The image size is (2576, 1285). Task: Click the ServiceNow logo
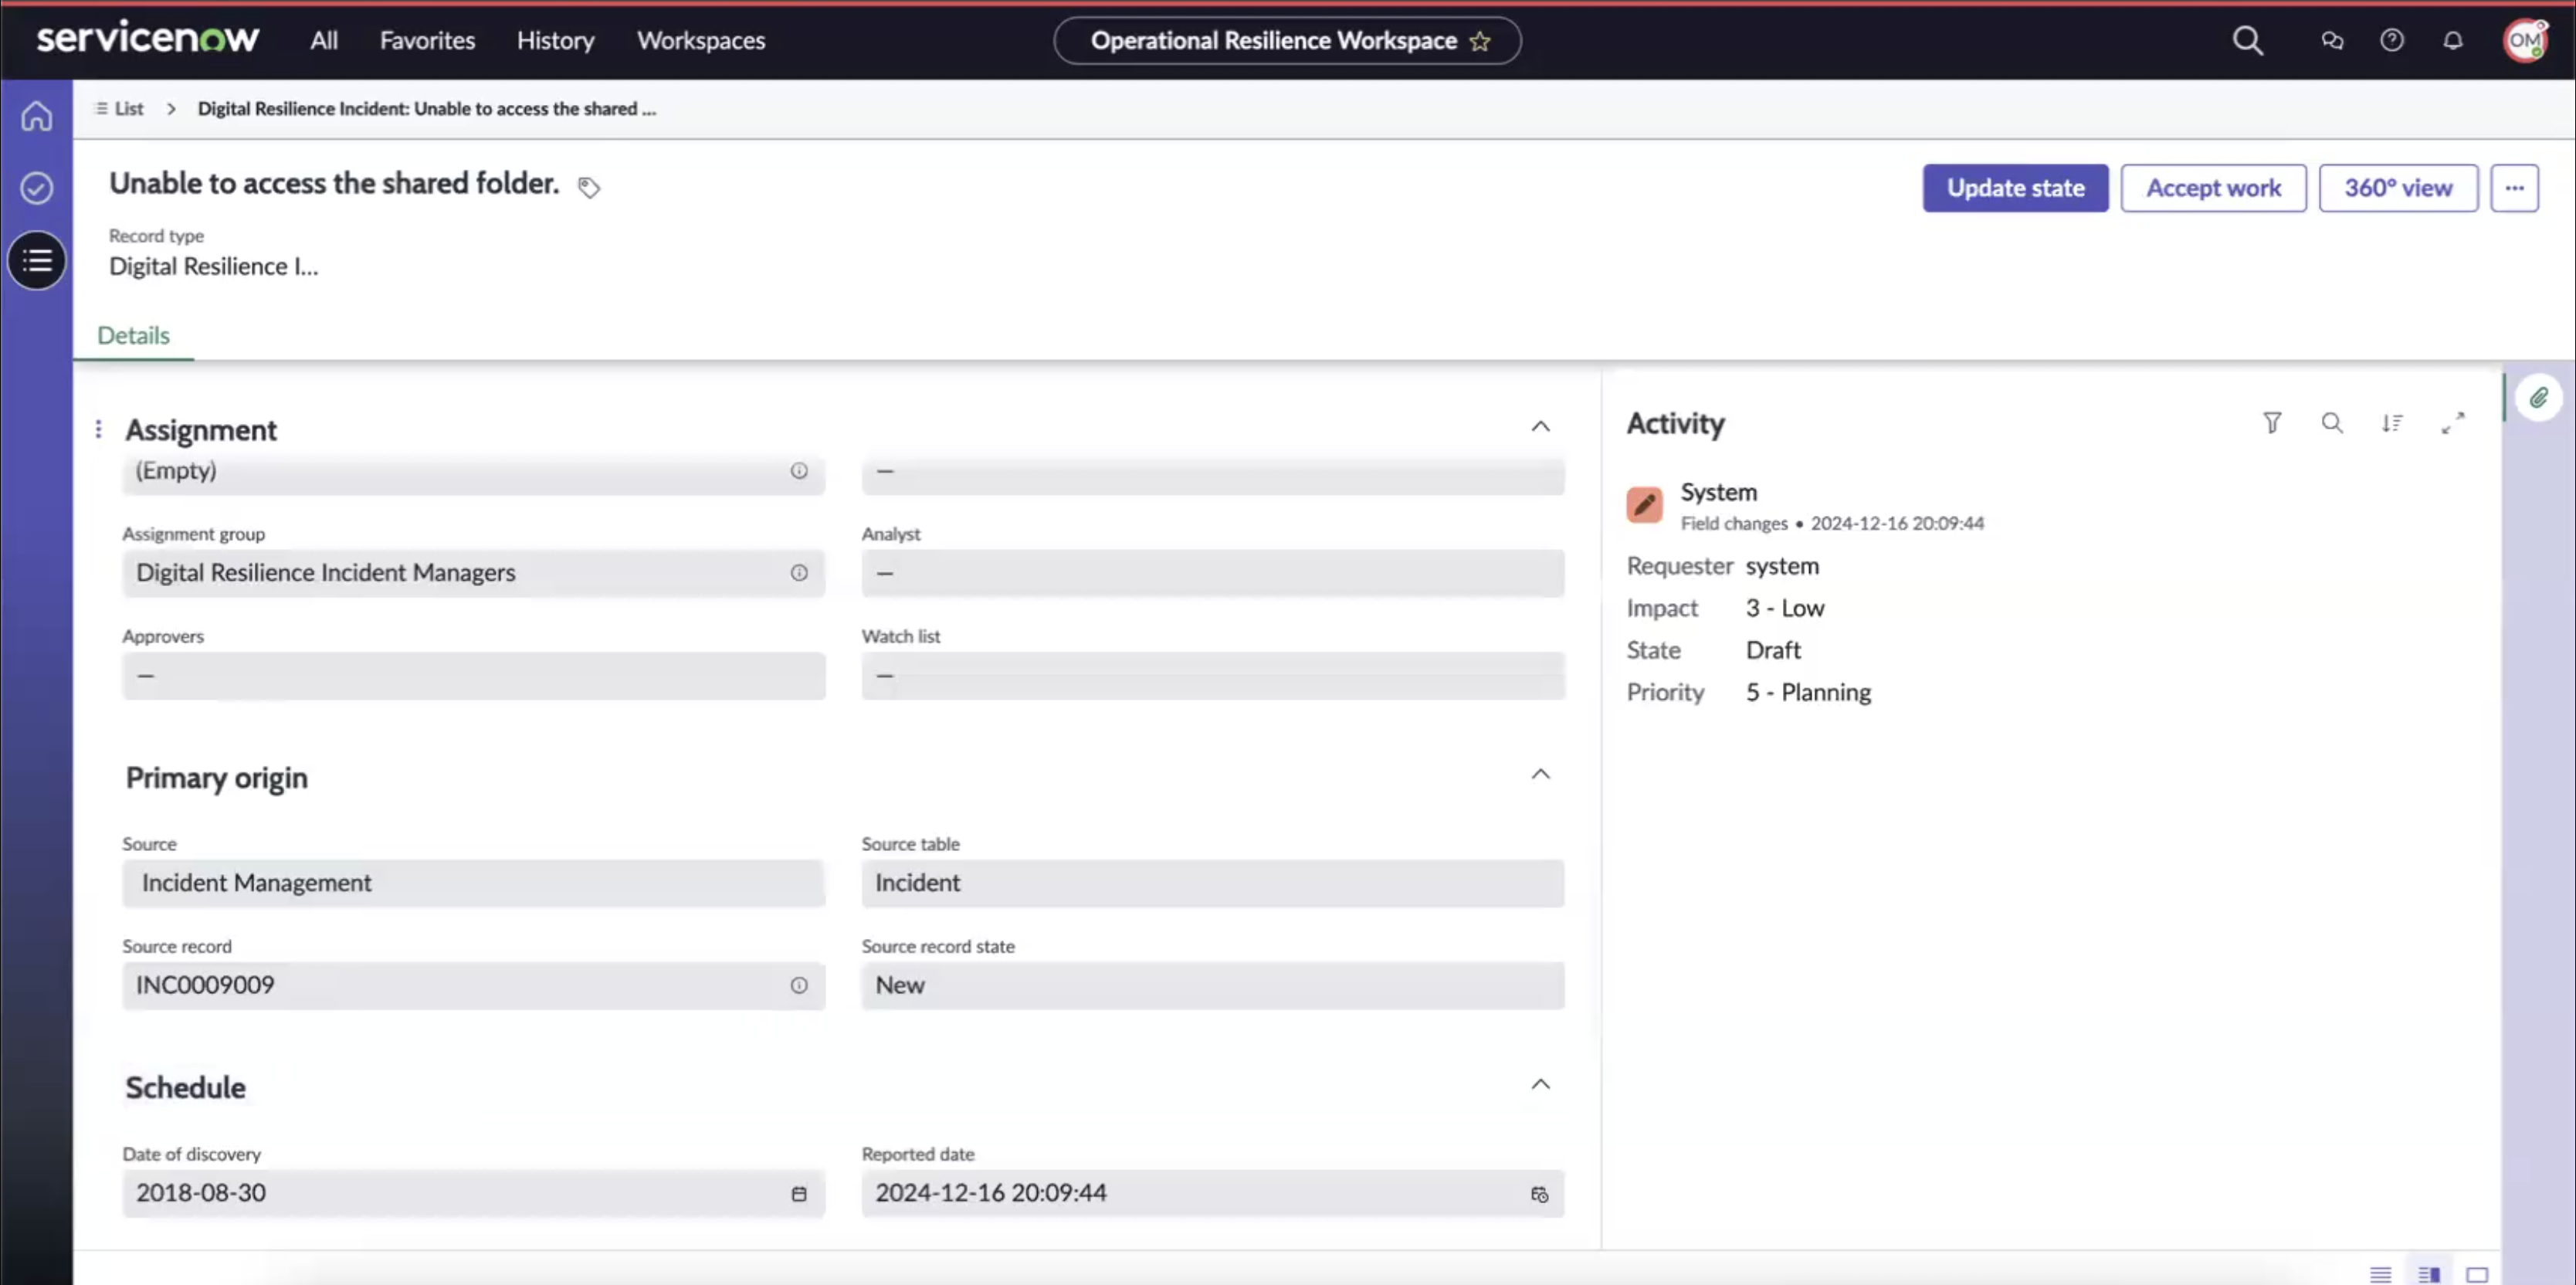(148, 38)
